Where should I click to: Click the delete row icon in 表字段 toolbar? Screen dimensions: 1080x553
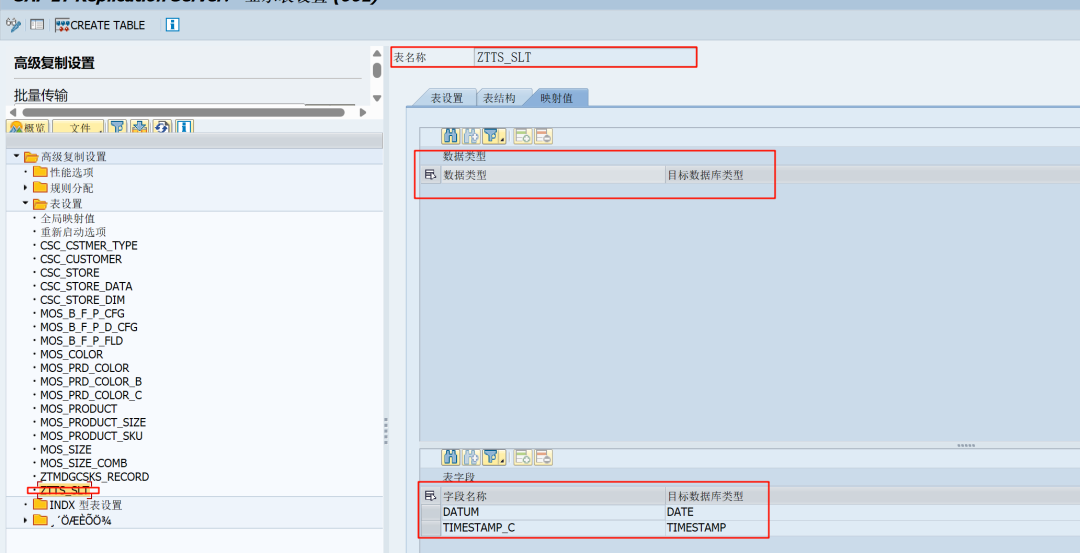point(543,457)
